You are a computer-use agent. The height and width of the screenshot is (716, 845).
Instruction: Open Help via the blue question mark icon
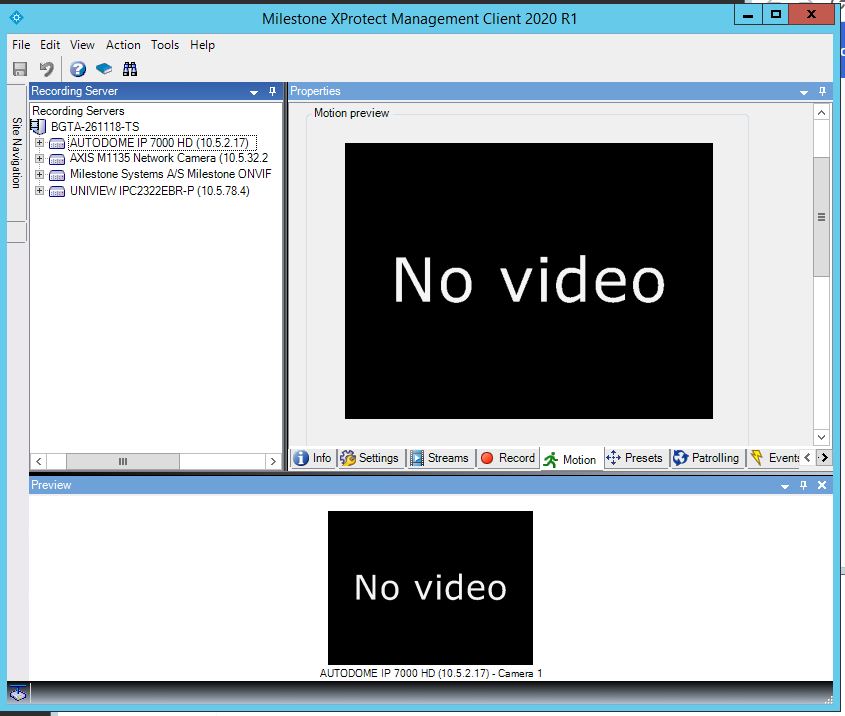pyautogui.click(x=77, y=69)
